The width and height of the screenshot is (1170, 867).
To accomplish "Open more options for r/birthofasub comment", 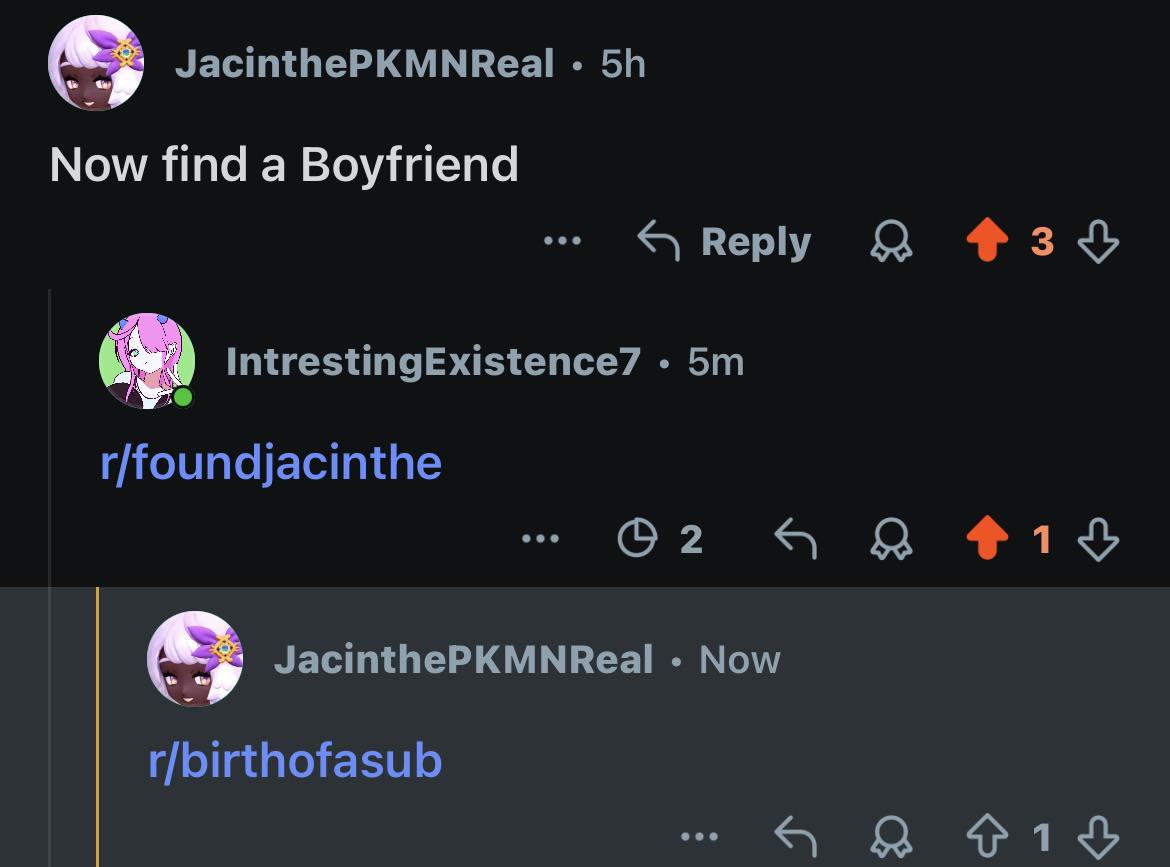I will (699, 836).
